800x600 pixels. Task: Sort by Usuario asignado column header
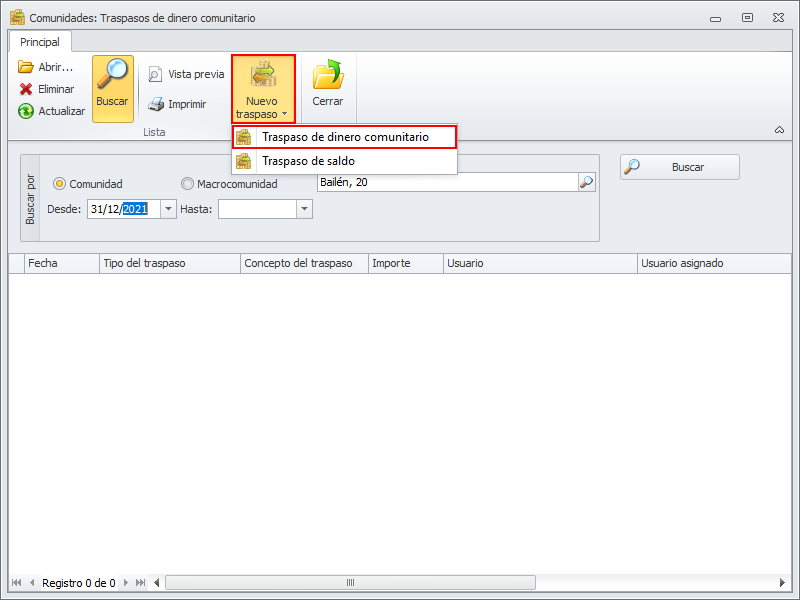714,263
